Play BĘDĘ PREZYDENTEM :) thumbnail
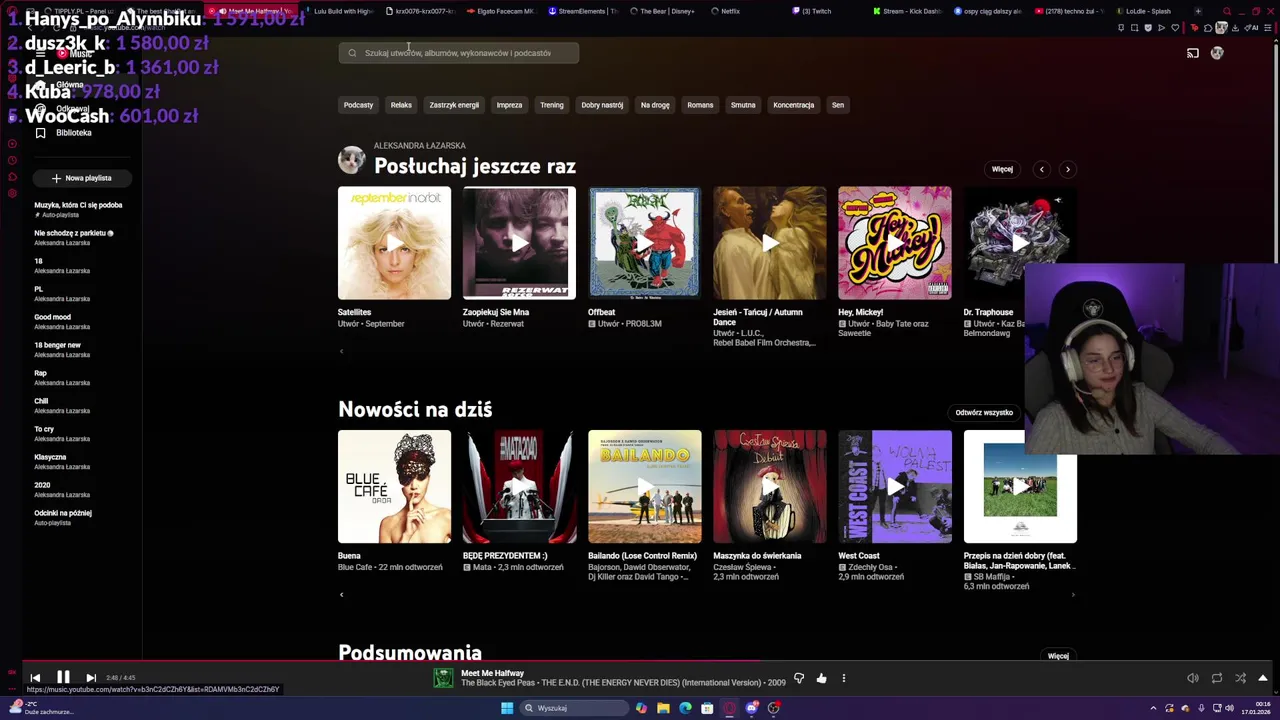The width and height of the screenshot is (1280, 720). pyautogui.click(x=519, y=487)
